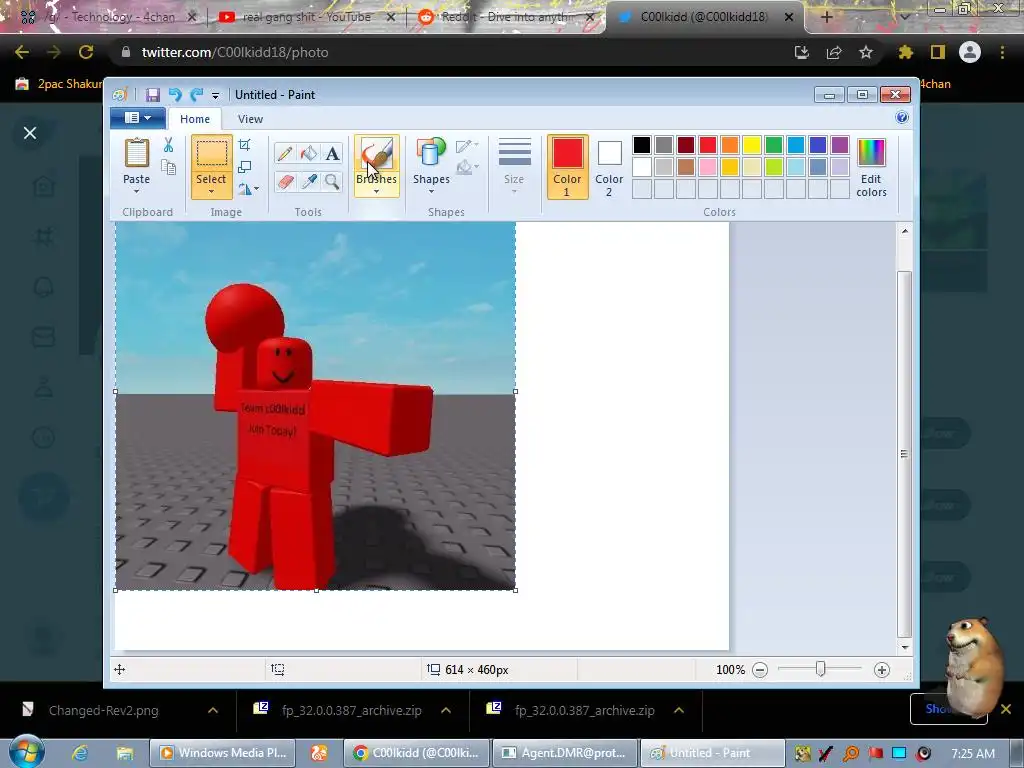1024x768 pixels.
Task: Pick purple color swatch
Action: coord(840,144)
